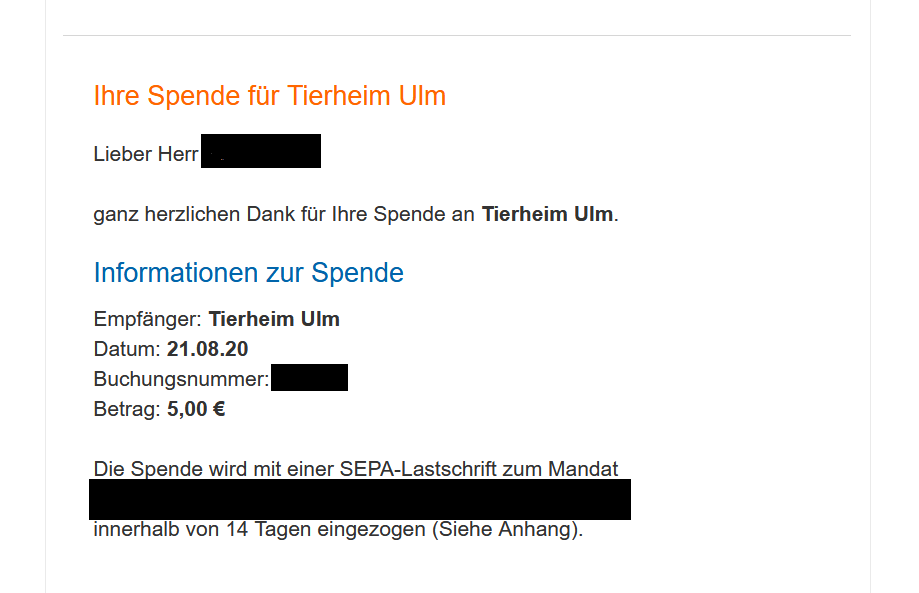919x593 pixels.
Task: Click the blacked-out name after 'Lieber Herr'
Action: (x=261, y=151)
